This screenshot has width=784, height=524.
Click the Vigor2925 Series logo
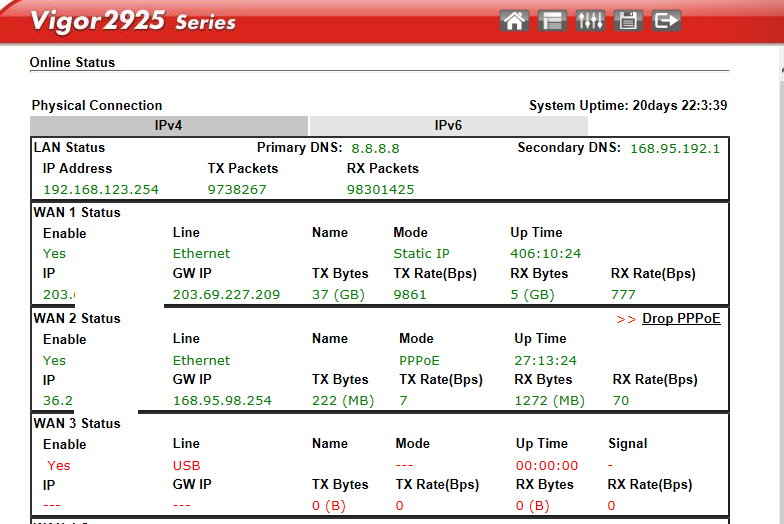point(132,22)
